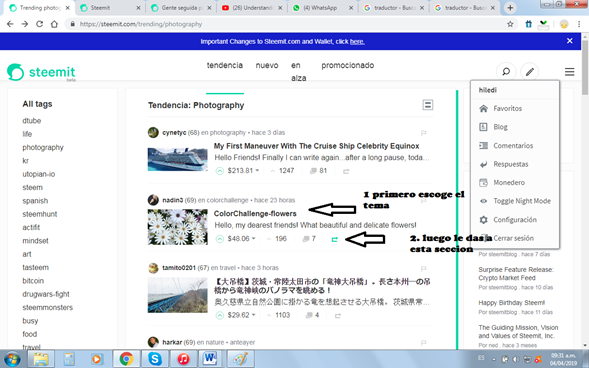Image resolution: width=589 pixels, height=368 pixels.
Task: Open Microsoft Word from the taskbar
Action: tap(210, 359)
